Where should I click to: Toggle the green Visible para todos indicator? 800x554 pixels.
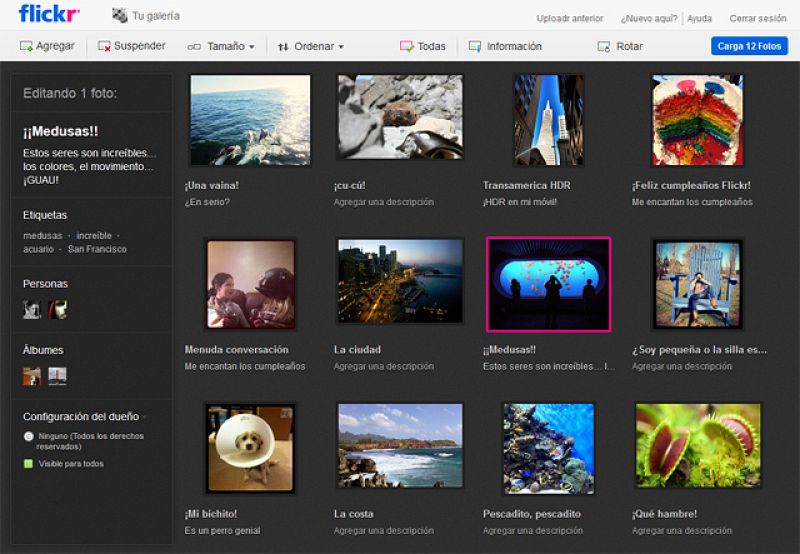(x=29, y=464)
